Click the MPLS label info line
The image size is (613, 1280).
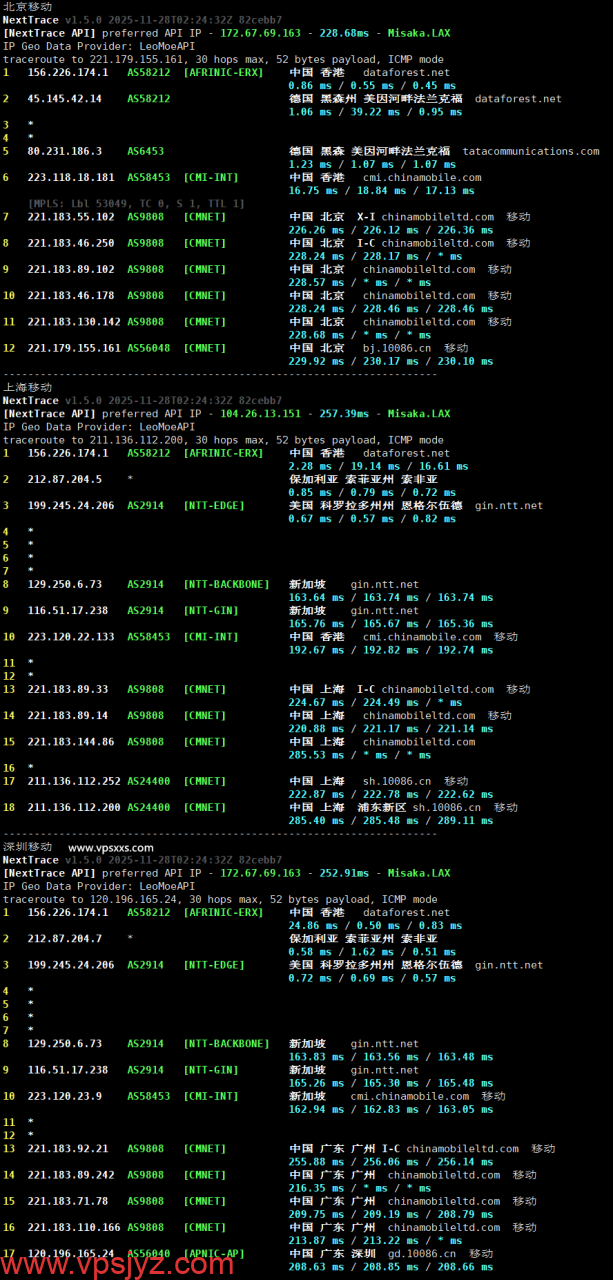point(135,203)
